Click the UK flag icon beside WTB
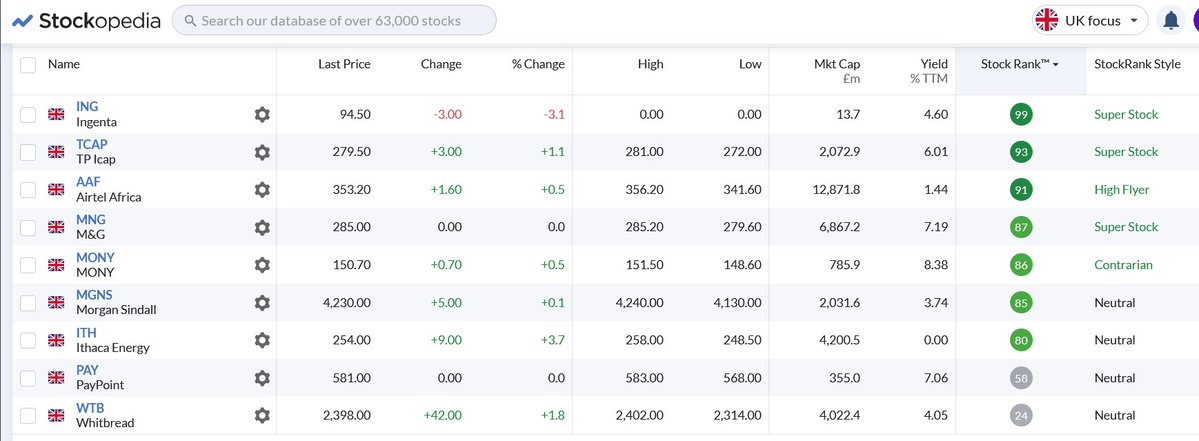Viewport: 1199px width, 441px height. [57, 416]
